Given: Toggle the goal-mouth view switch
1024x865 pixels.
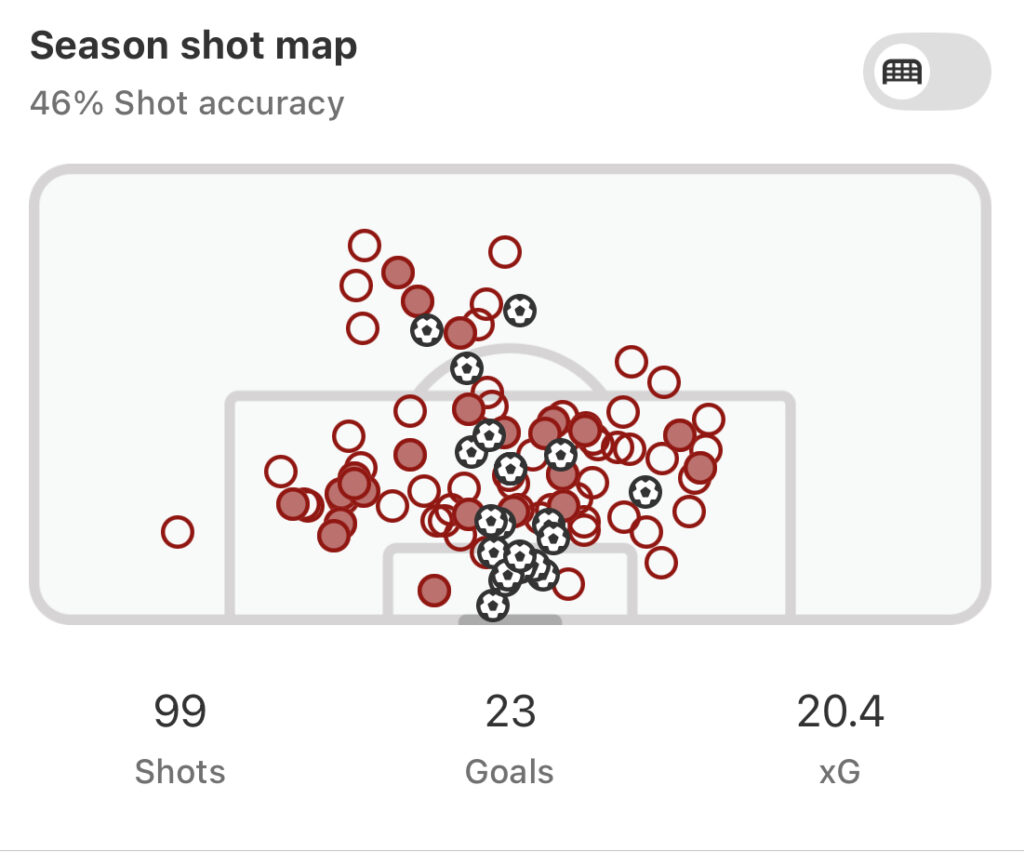Looking at the screenshot, I should coord(926,72).
